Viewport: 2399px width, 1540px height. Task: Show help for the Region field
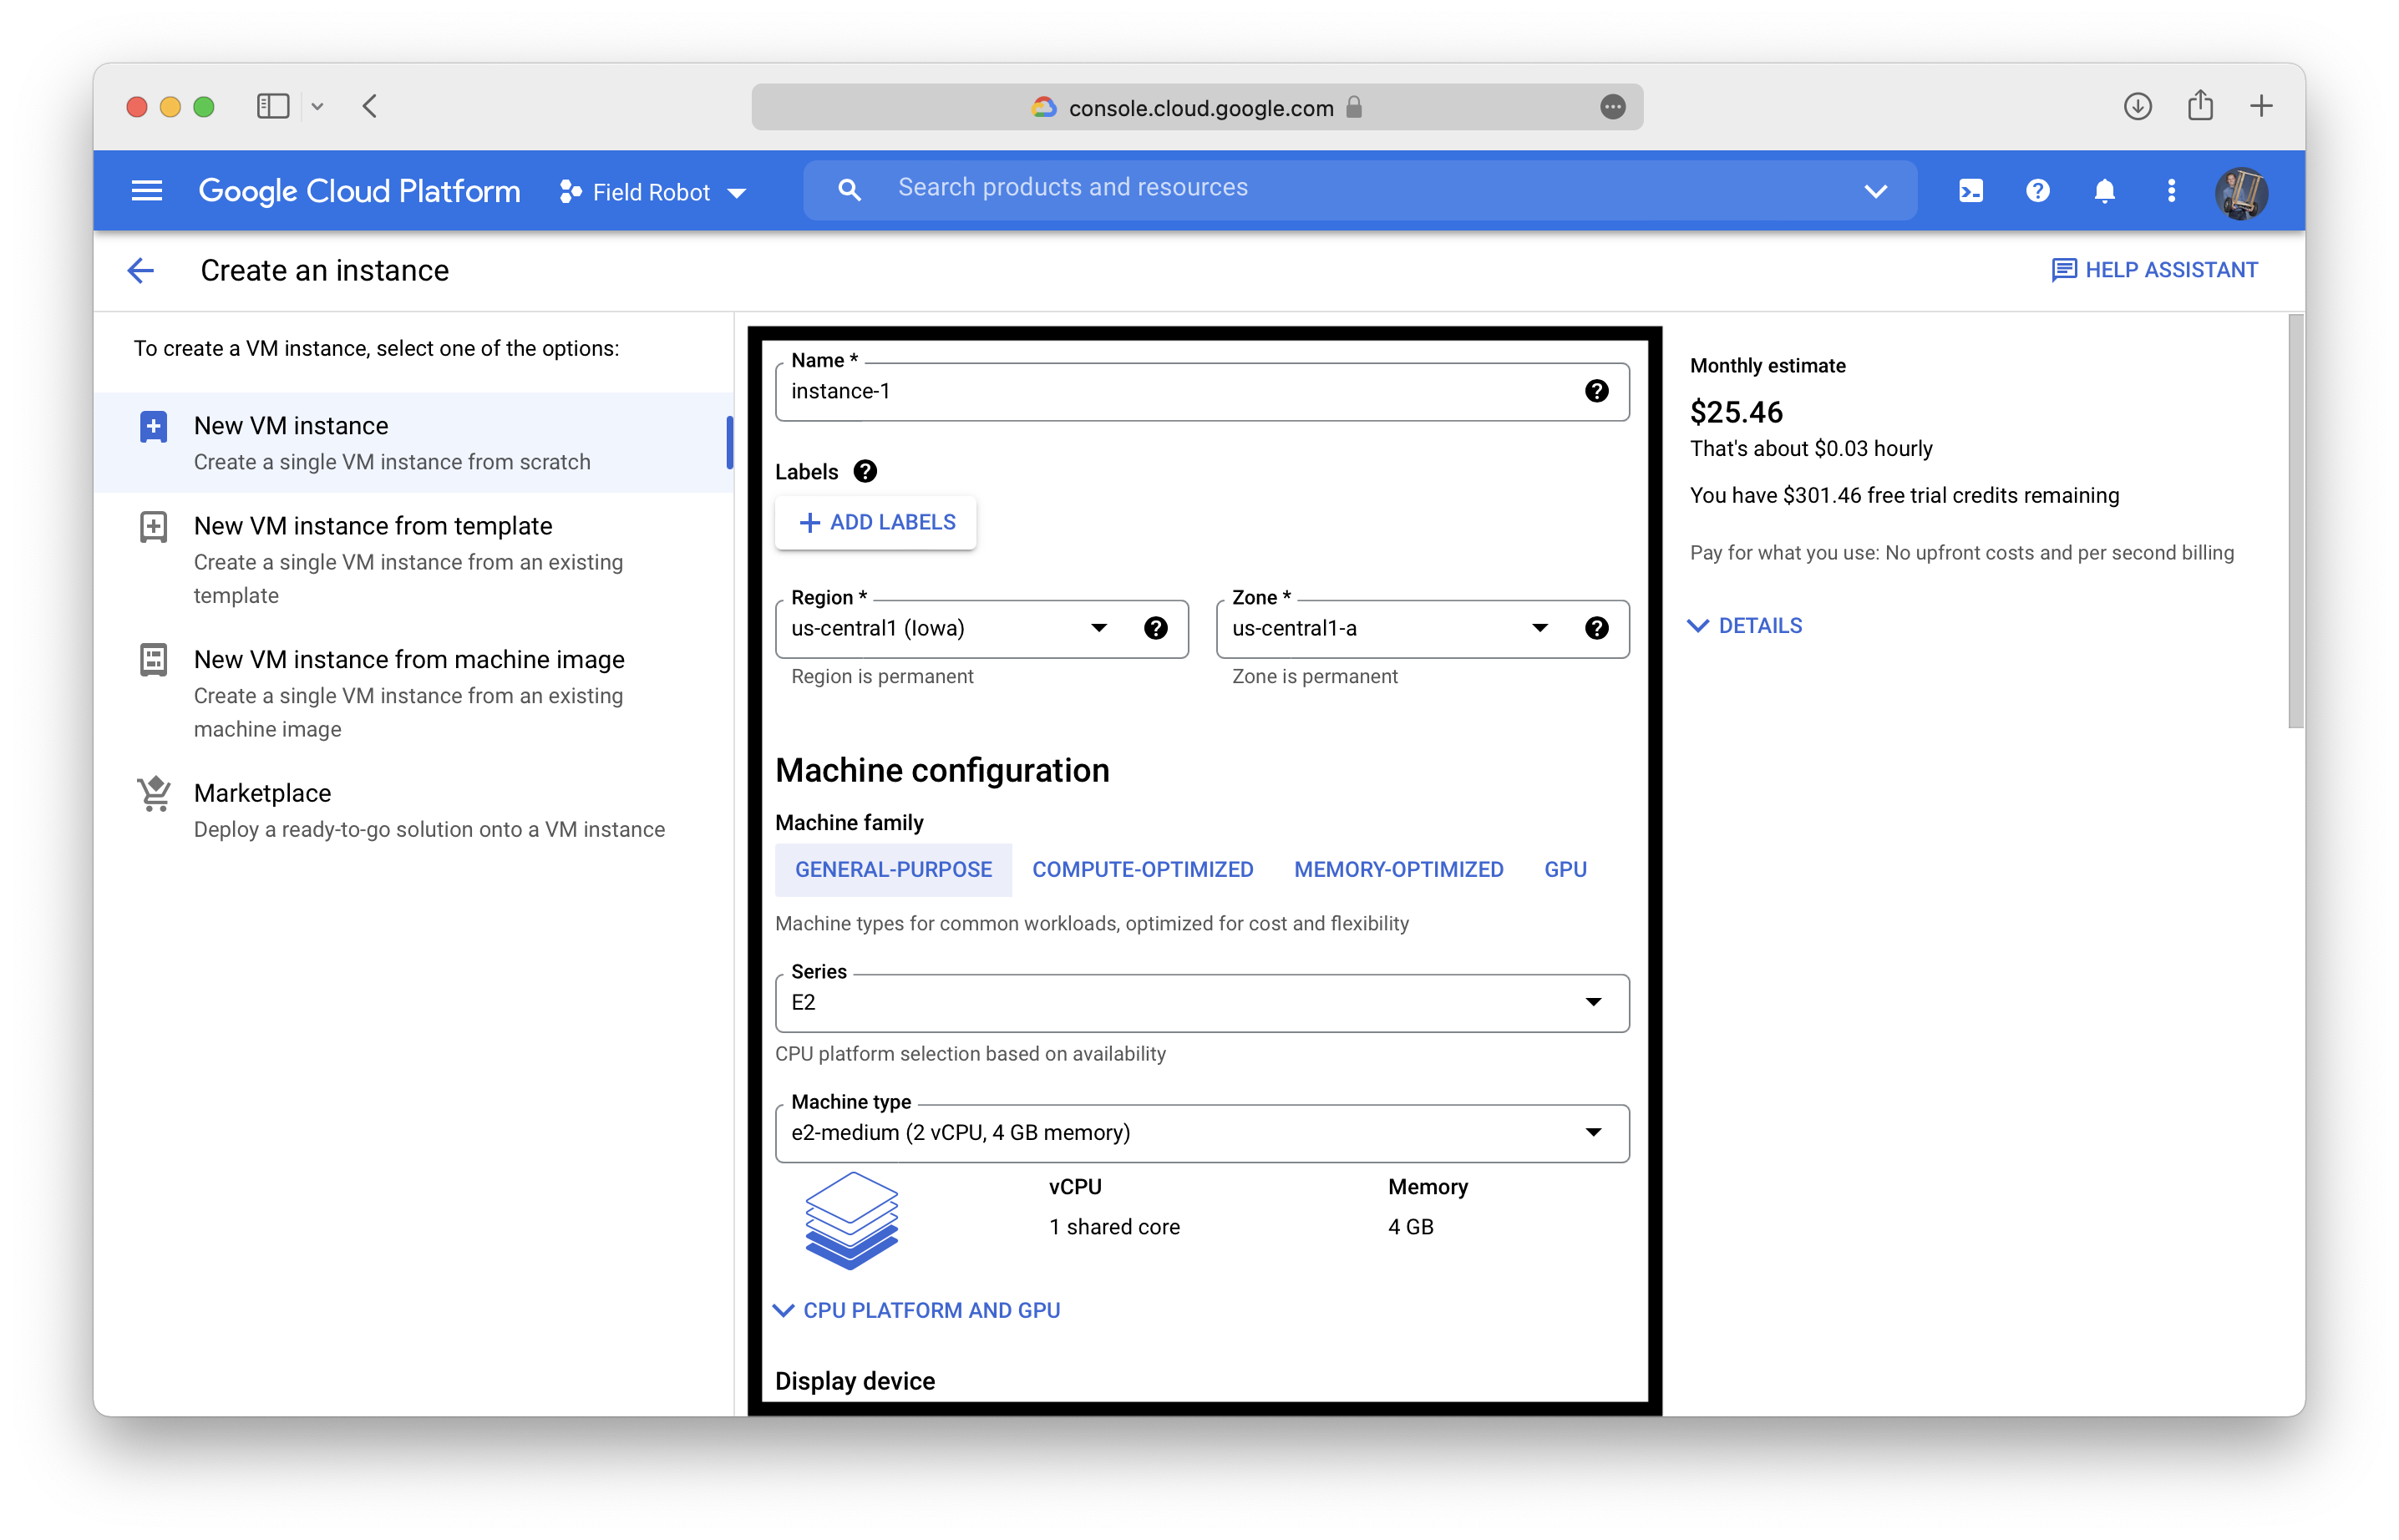(1156, 628)
